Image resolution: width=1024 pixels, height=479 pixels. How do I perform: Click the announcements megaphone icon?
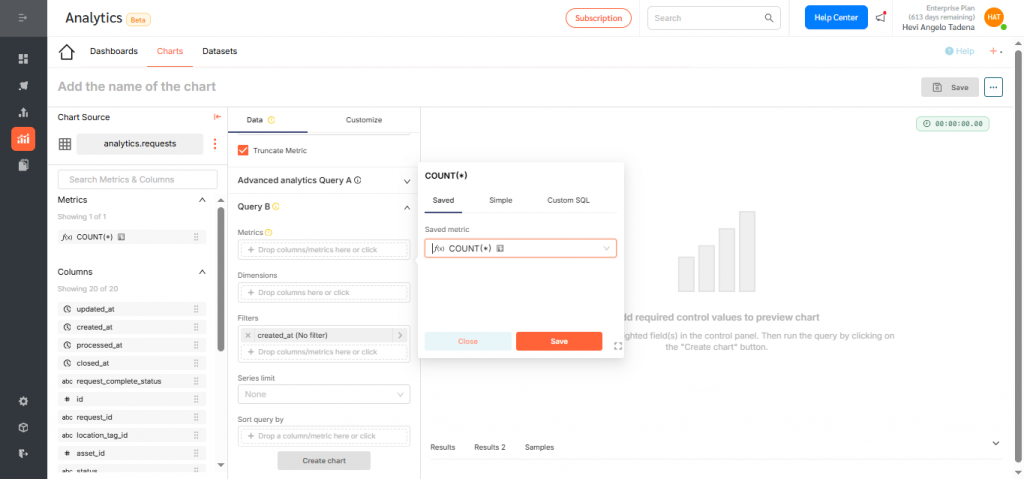[x=880, y=18]
